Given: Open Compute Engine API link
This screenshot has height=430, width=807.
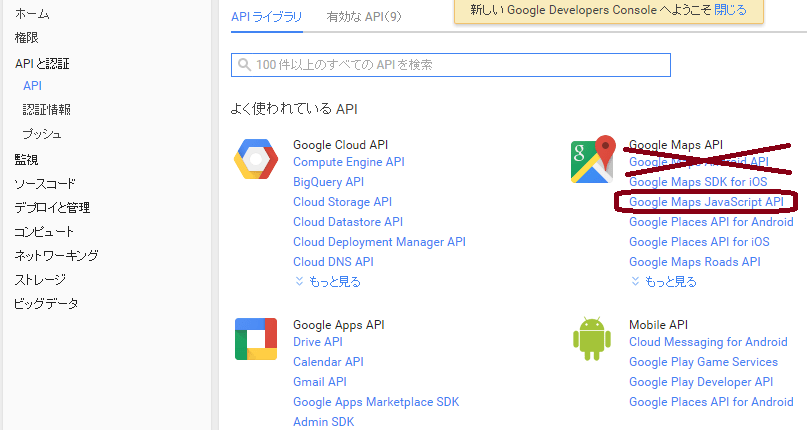Looking at the screenshot, I should tap(349, 162).
